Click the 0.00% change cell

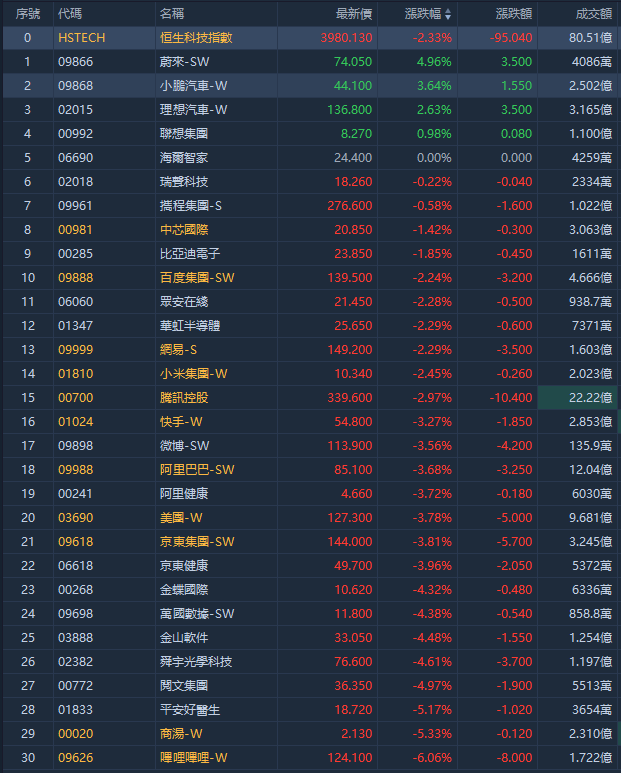coord(434,158)
